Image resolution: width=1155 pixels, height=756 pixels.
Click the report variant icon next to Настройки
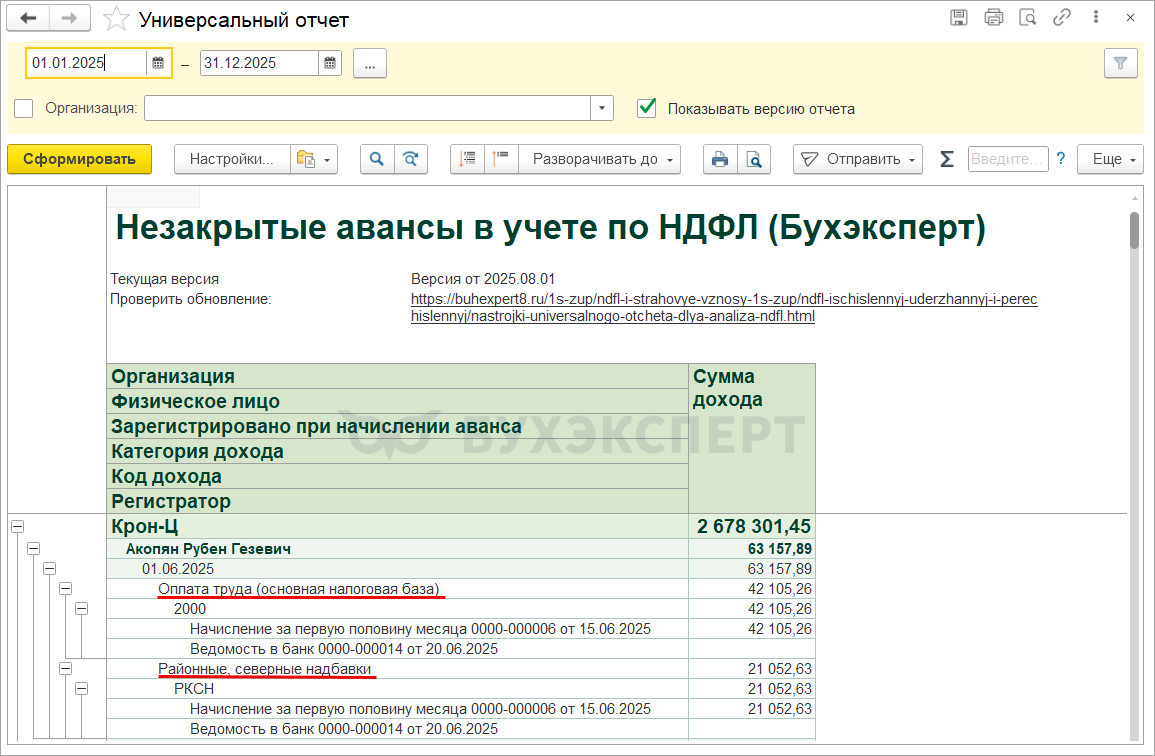(x=306, y=159)
